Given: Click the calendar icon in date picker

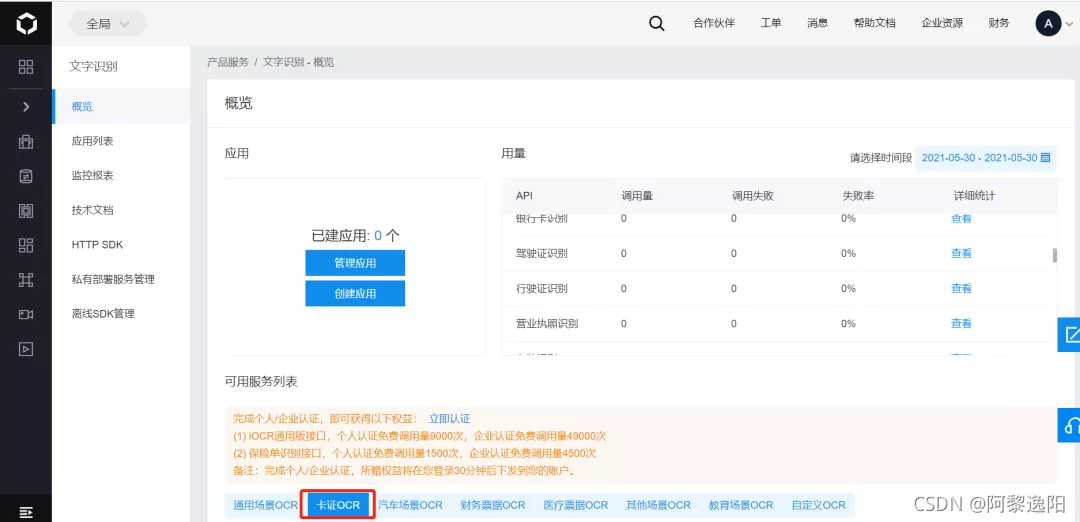Looking at the screenshot, I should pyautogui.click(x=1046, y=157).
